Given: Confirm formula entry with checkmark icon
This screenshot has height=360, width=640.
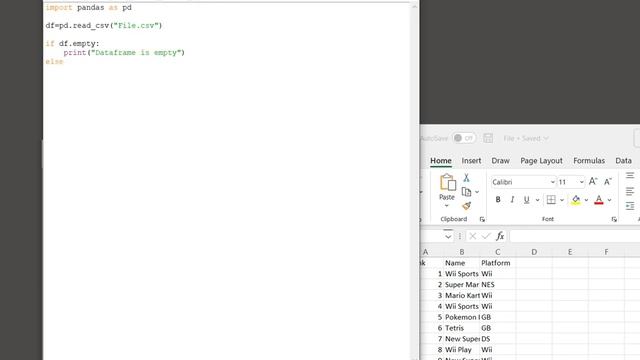Looking at the screenshot, I should coord(486,236).
